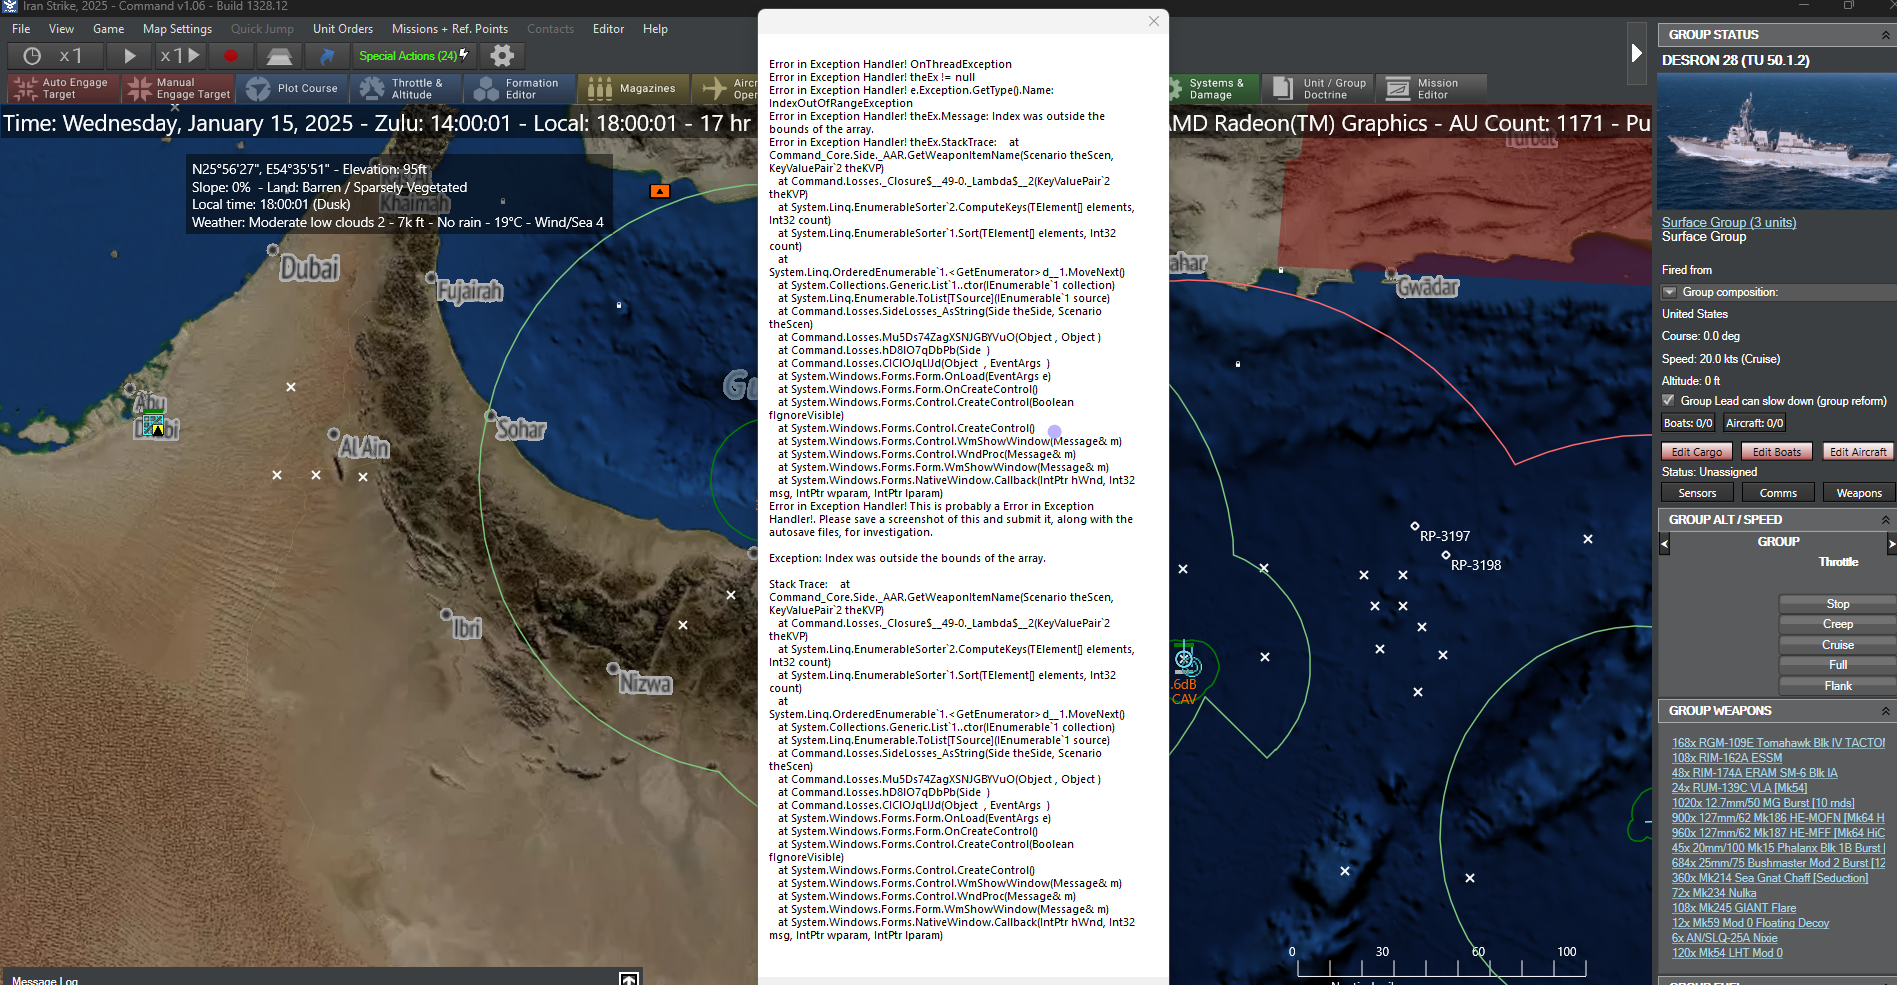The width and height of the screenshot is (1897, 985).
Task: Open the Sensors window
Action: pos(1697,493)
